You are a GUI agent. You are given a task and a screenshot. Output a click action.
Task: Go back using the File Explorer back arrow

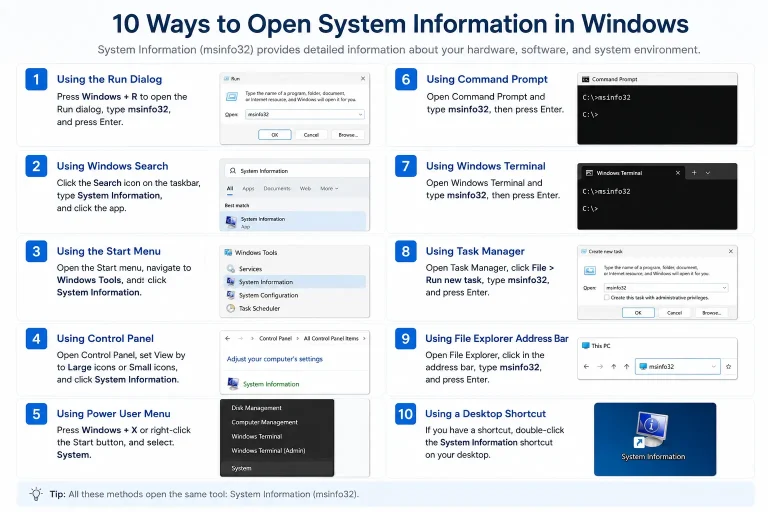tap(586, 366)
